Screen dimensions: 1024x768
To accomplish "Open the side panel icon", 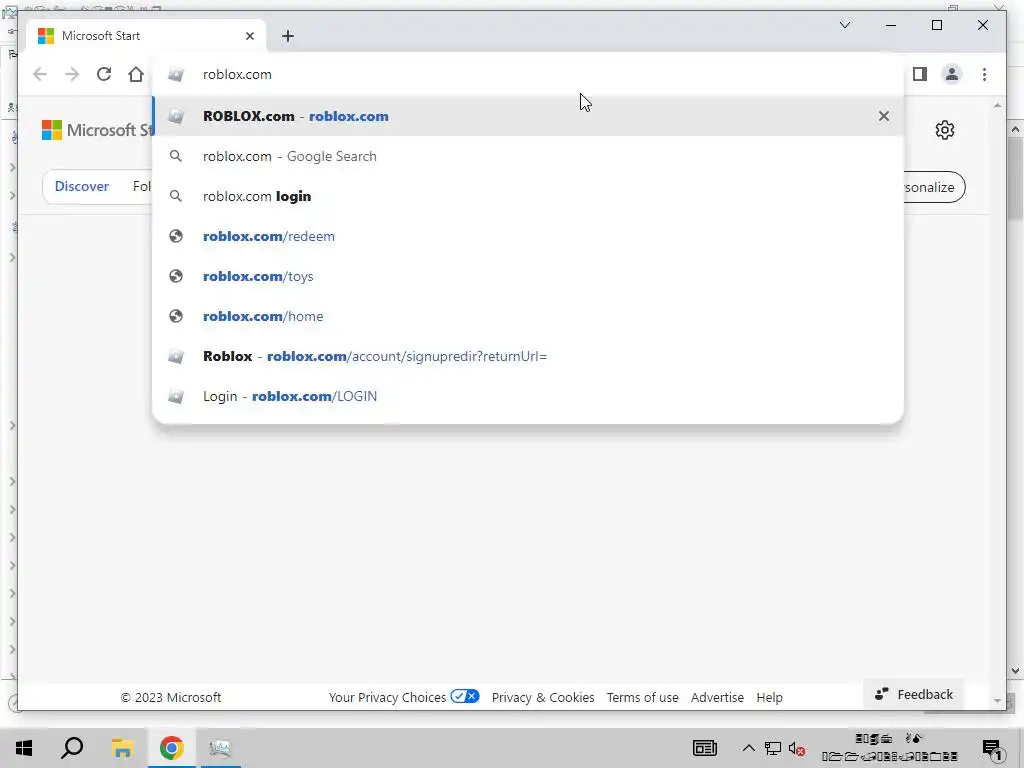I will tap(920, 74).
